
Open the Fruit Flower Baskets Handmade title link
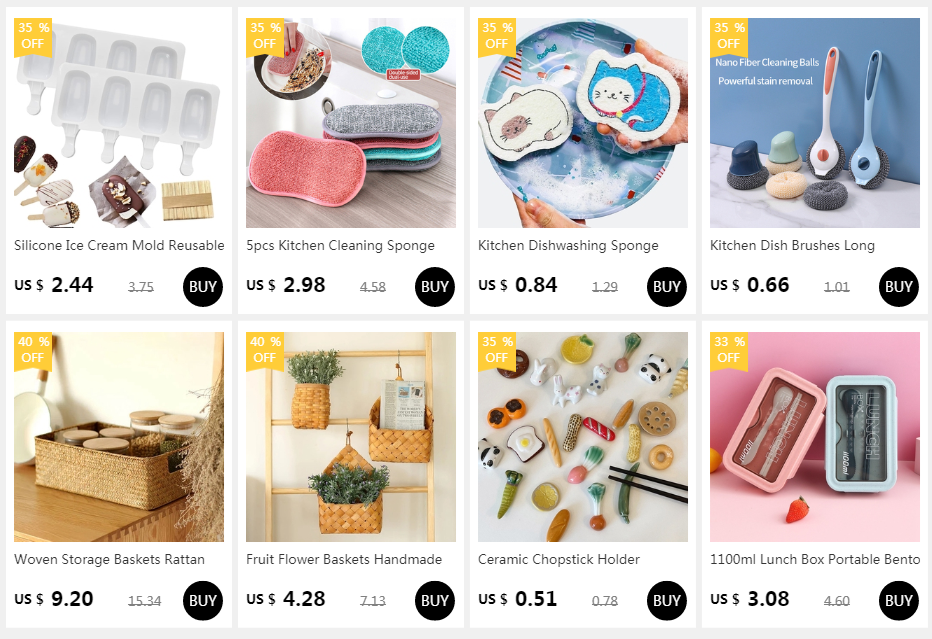pyautogui.click(x=344, y=559)
